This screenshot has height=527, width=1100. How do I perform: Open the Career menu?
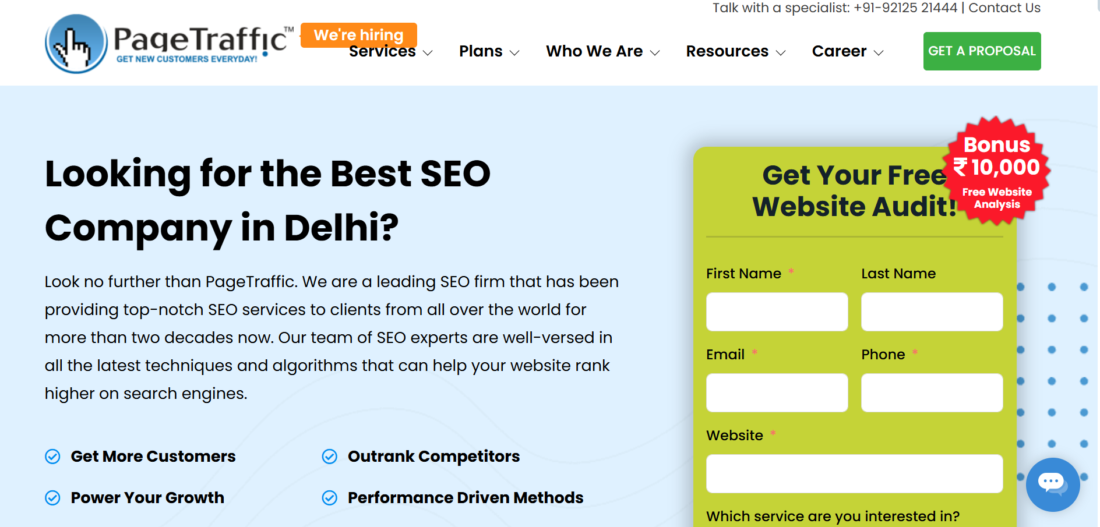pos(847,52)
